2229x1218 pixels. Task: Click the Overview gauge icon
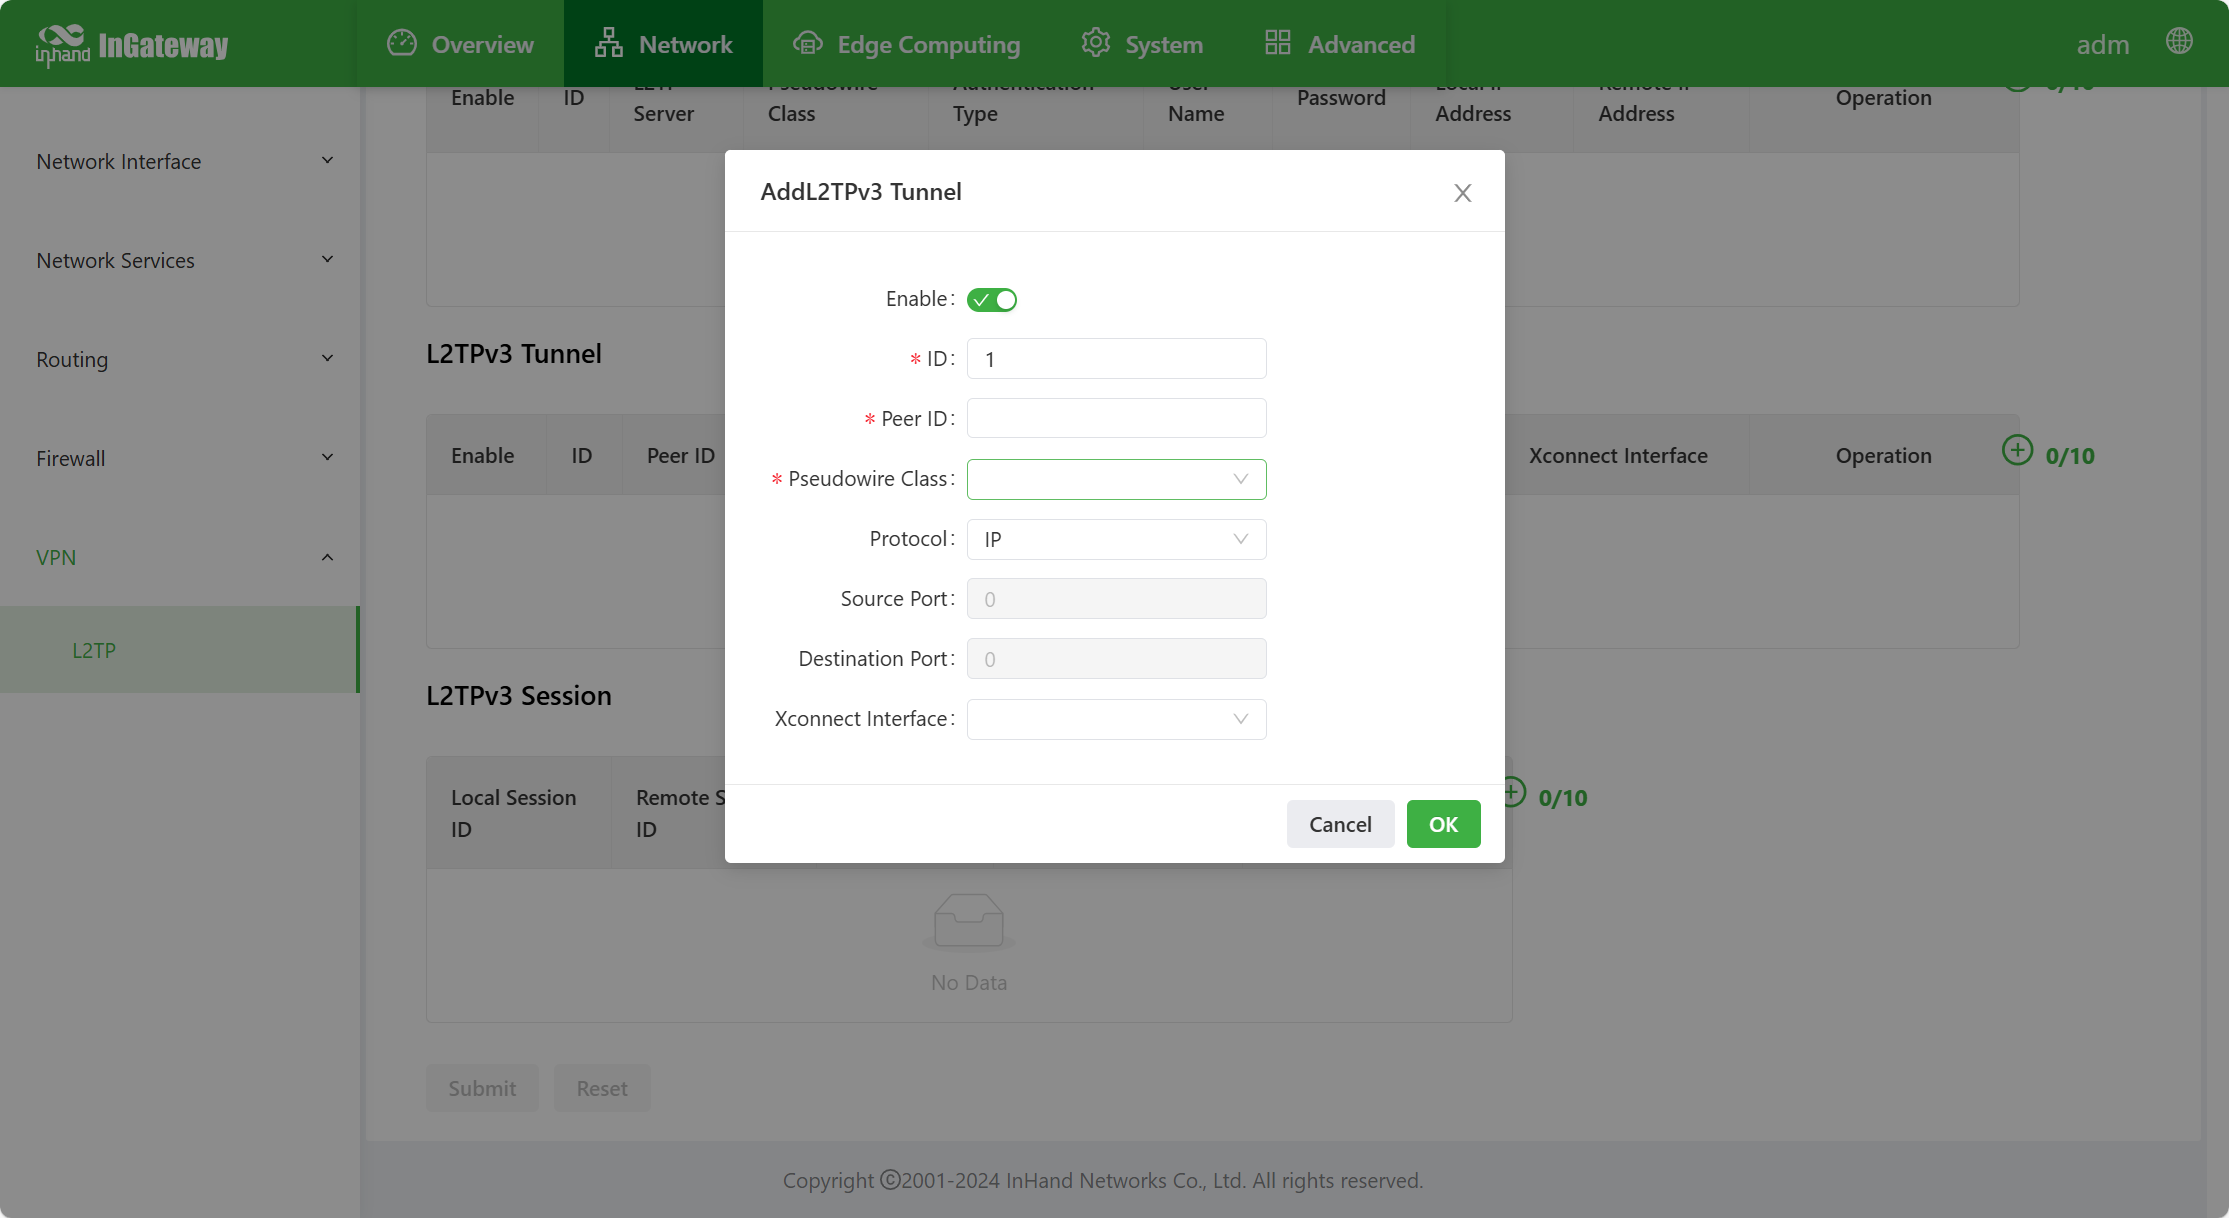(x=401, y=43)
